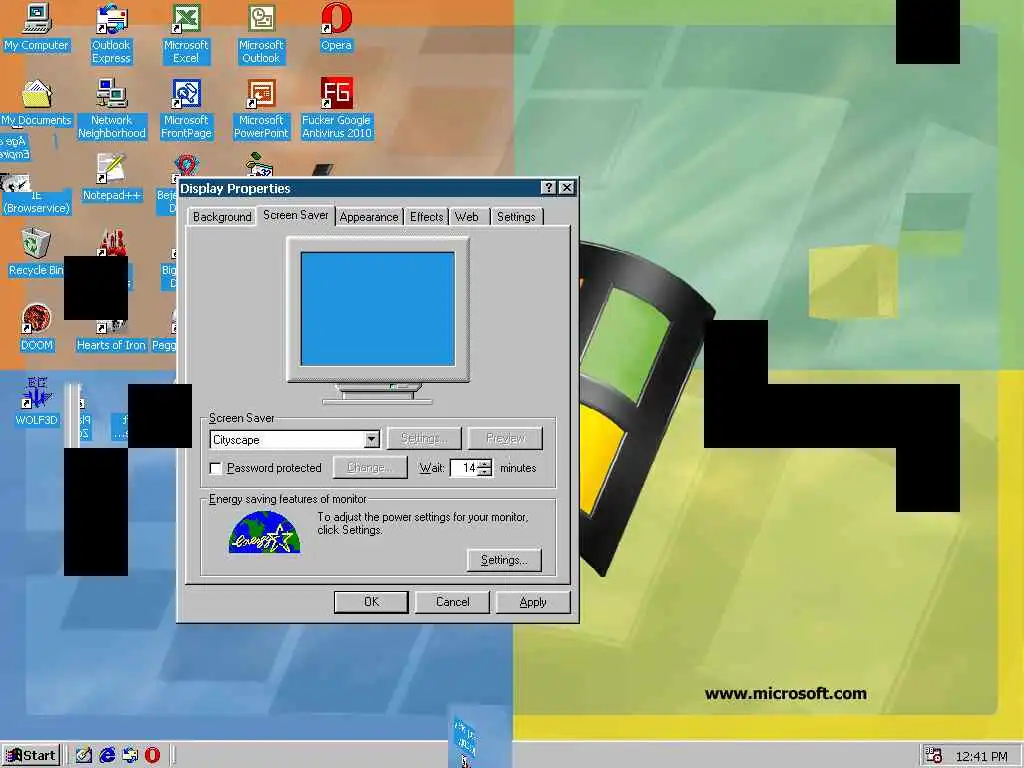Click the Change password button
This screenshot has width=1024, height=768.
(370, 468)
